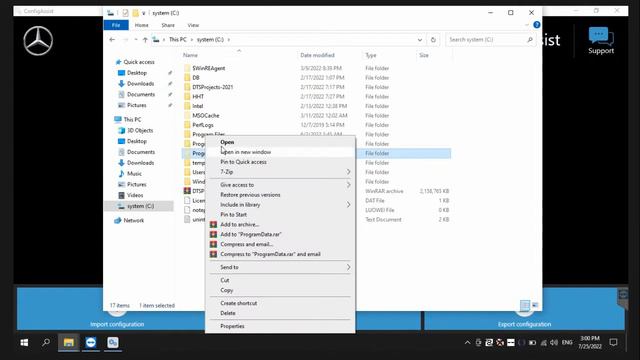The image size is (640, 360).
Task: Click WinRAR icon beside Add to archive
Action: tap(213, 224)
